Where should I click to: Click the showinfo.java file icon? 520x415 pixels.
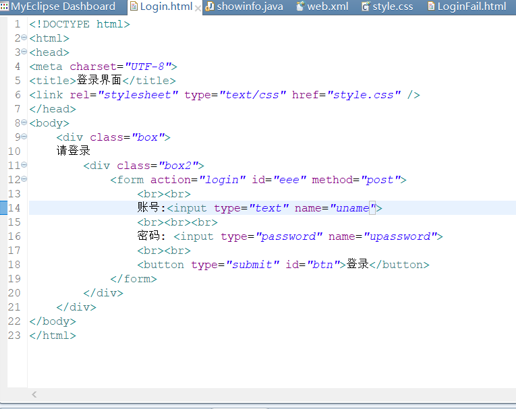coord(210,6)
